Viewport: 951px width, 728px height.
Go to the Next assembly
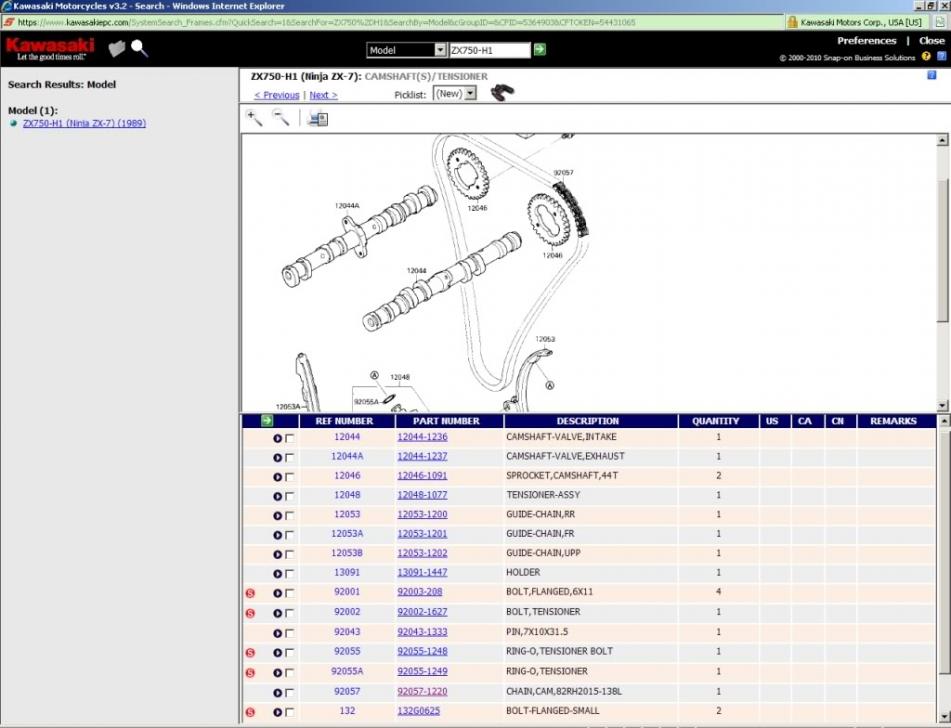(323, 95)
